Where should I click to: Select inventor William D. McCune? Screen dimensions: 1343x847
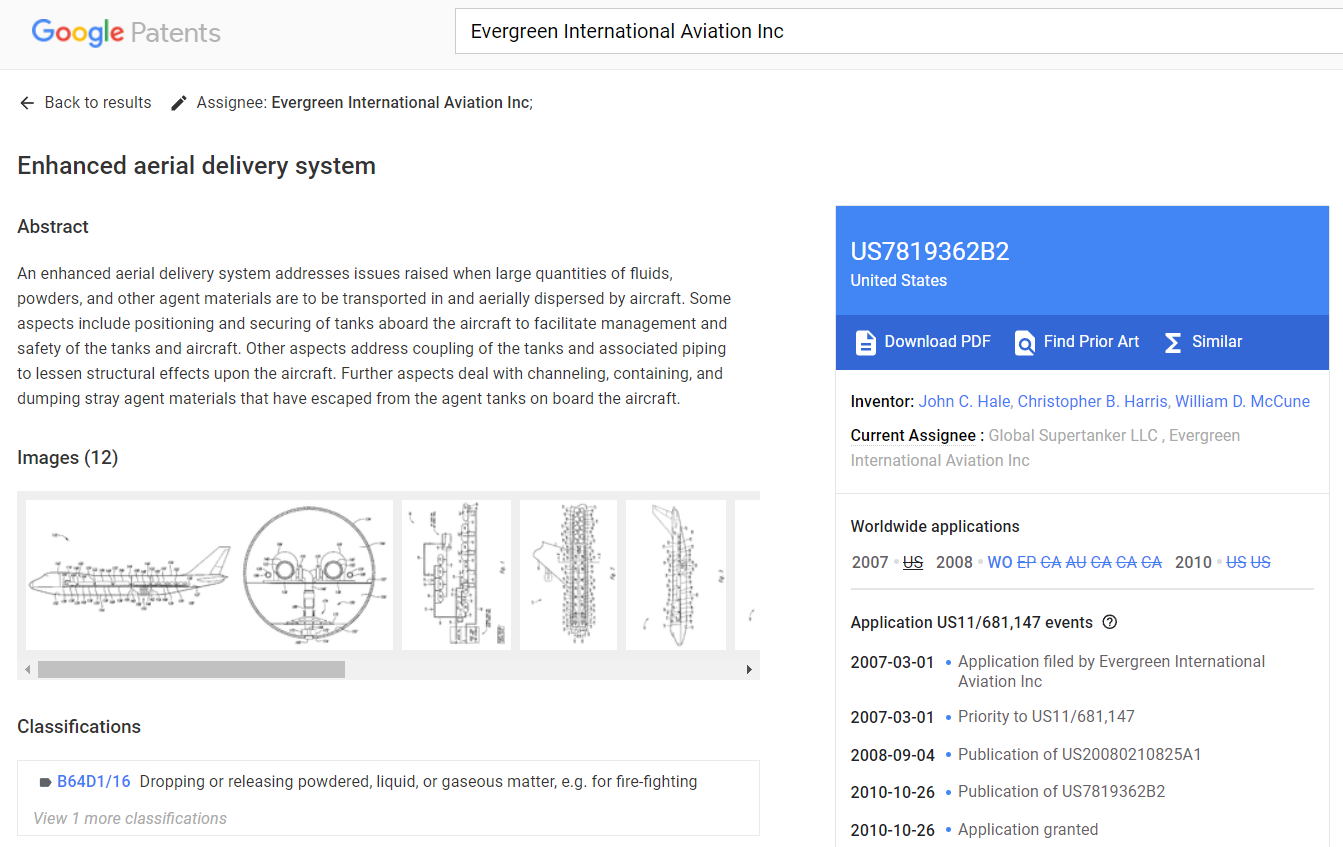point(1242,401)
